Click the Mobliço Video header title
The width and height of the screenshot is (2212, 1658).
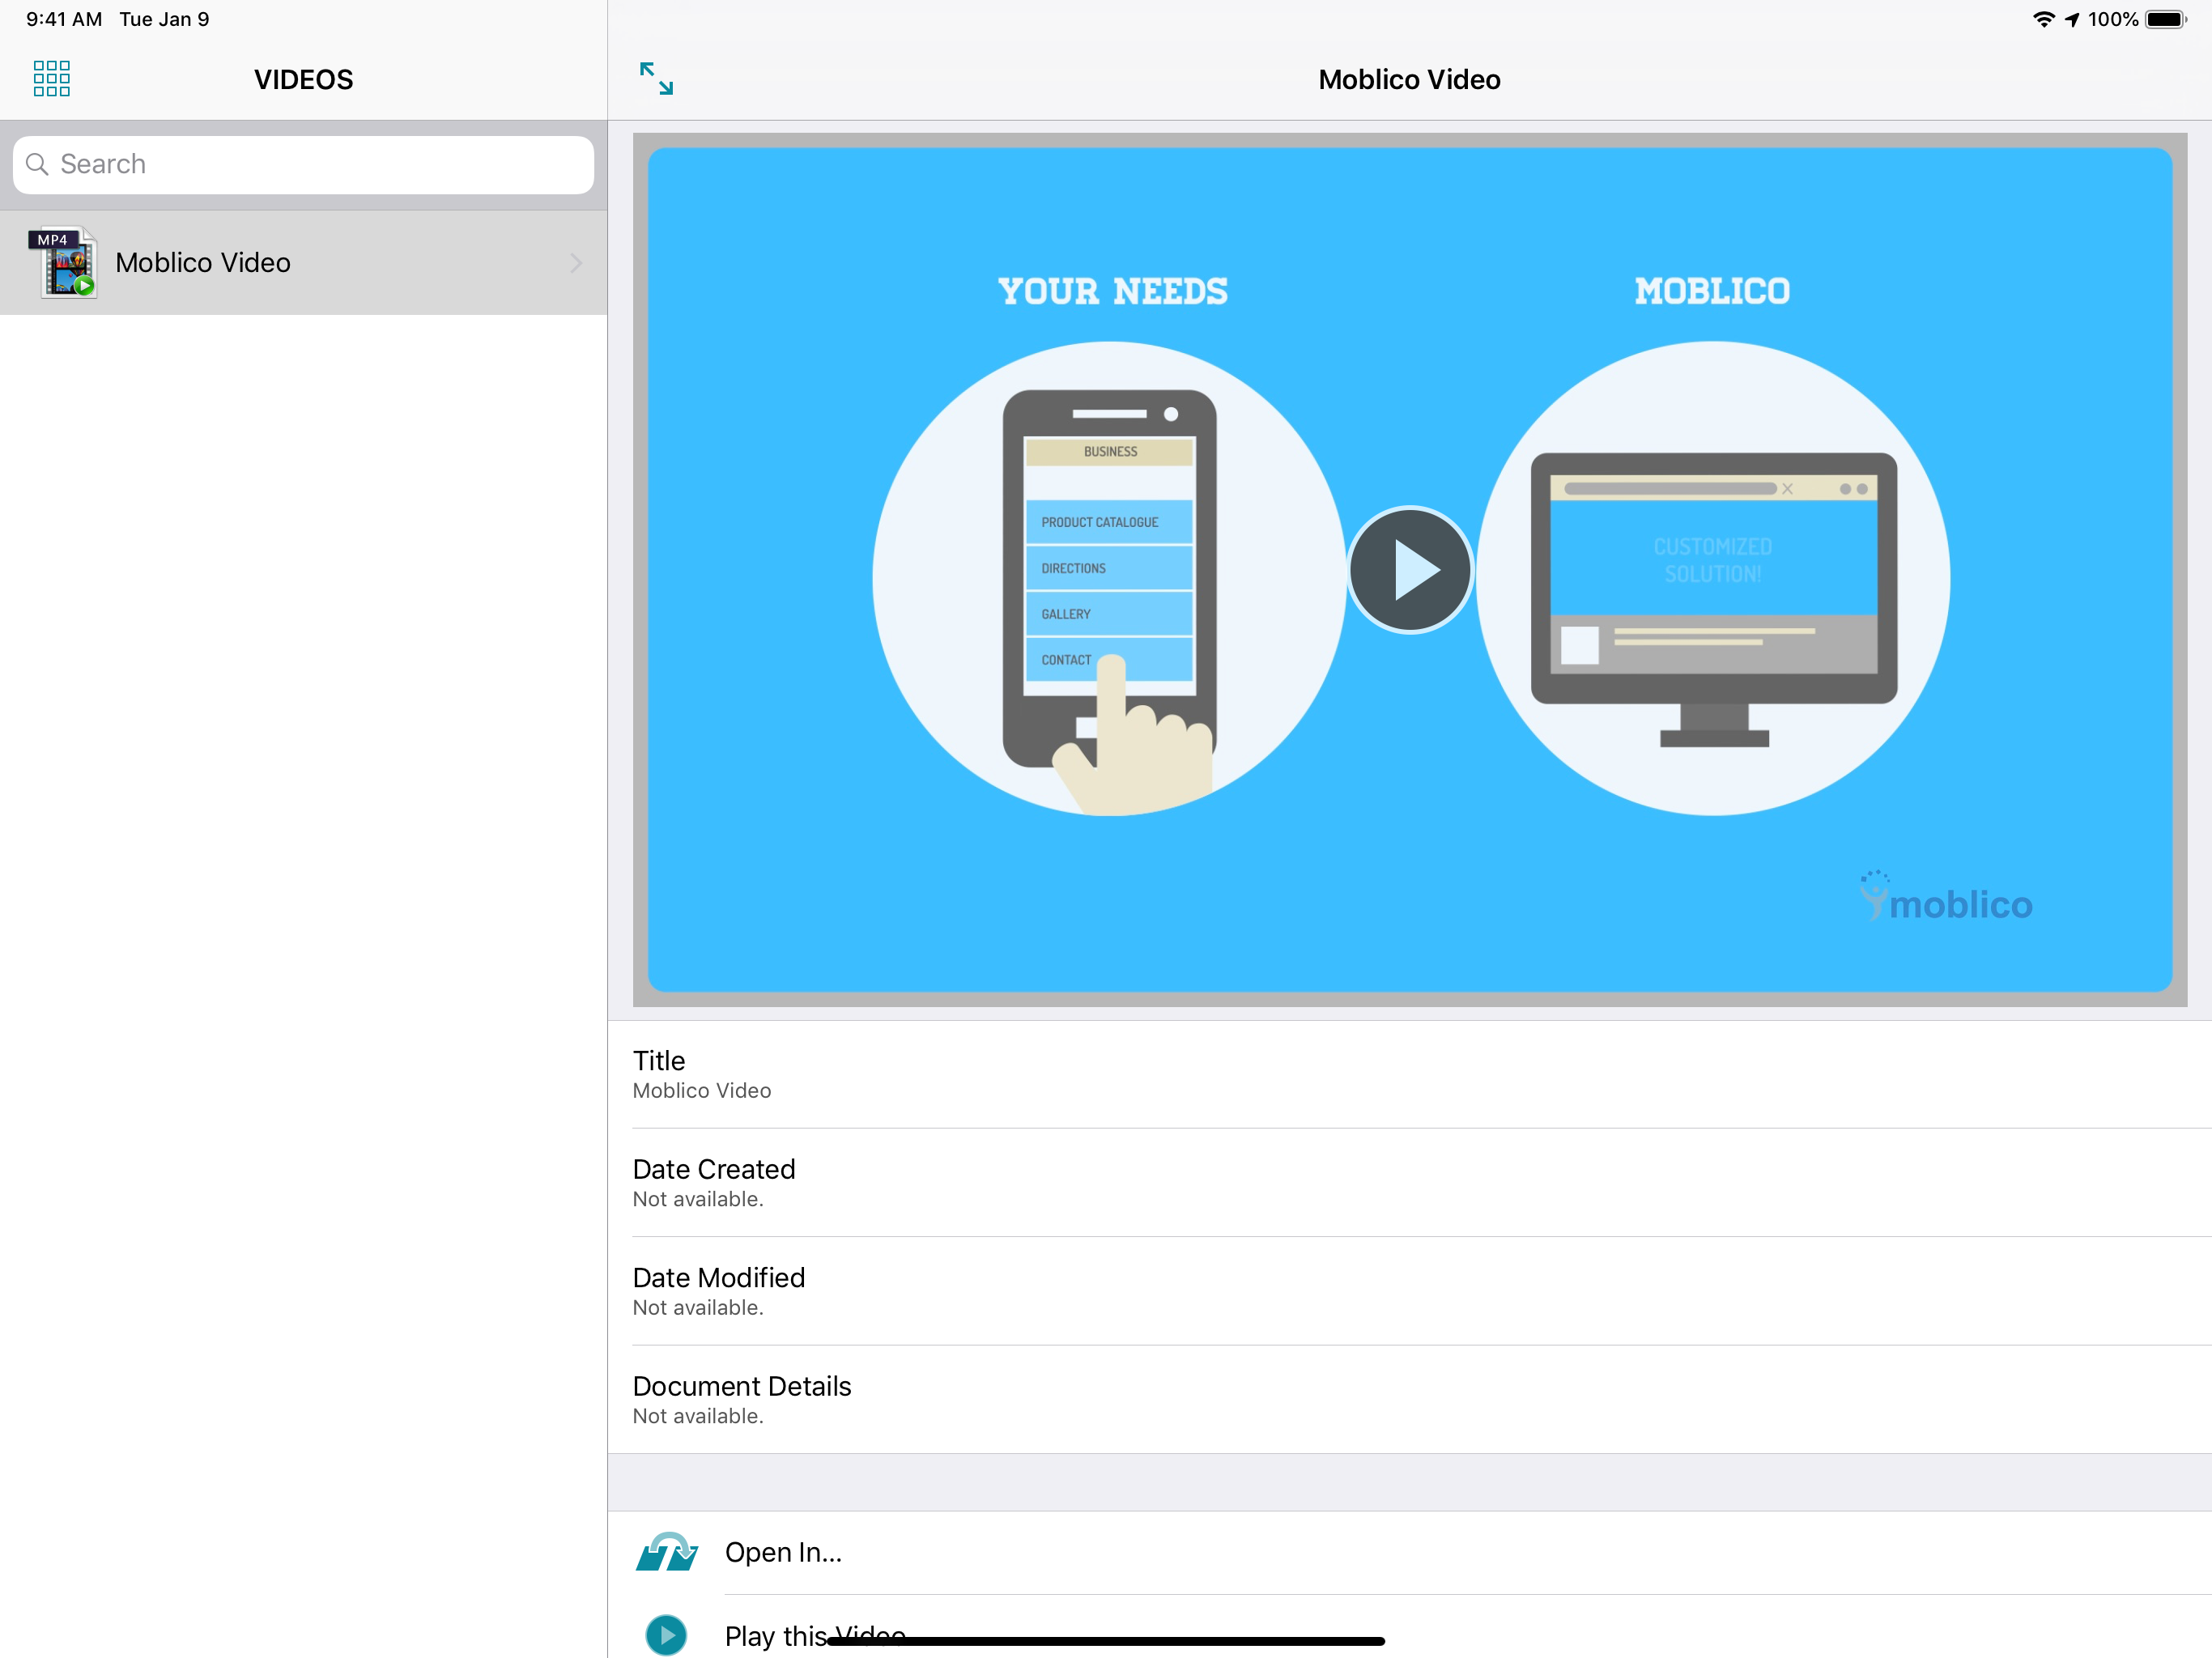tap(1409, 79)
